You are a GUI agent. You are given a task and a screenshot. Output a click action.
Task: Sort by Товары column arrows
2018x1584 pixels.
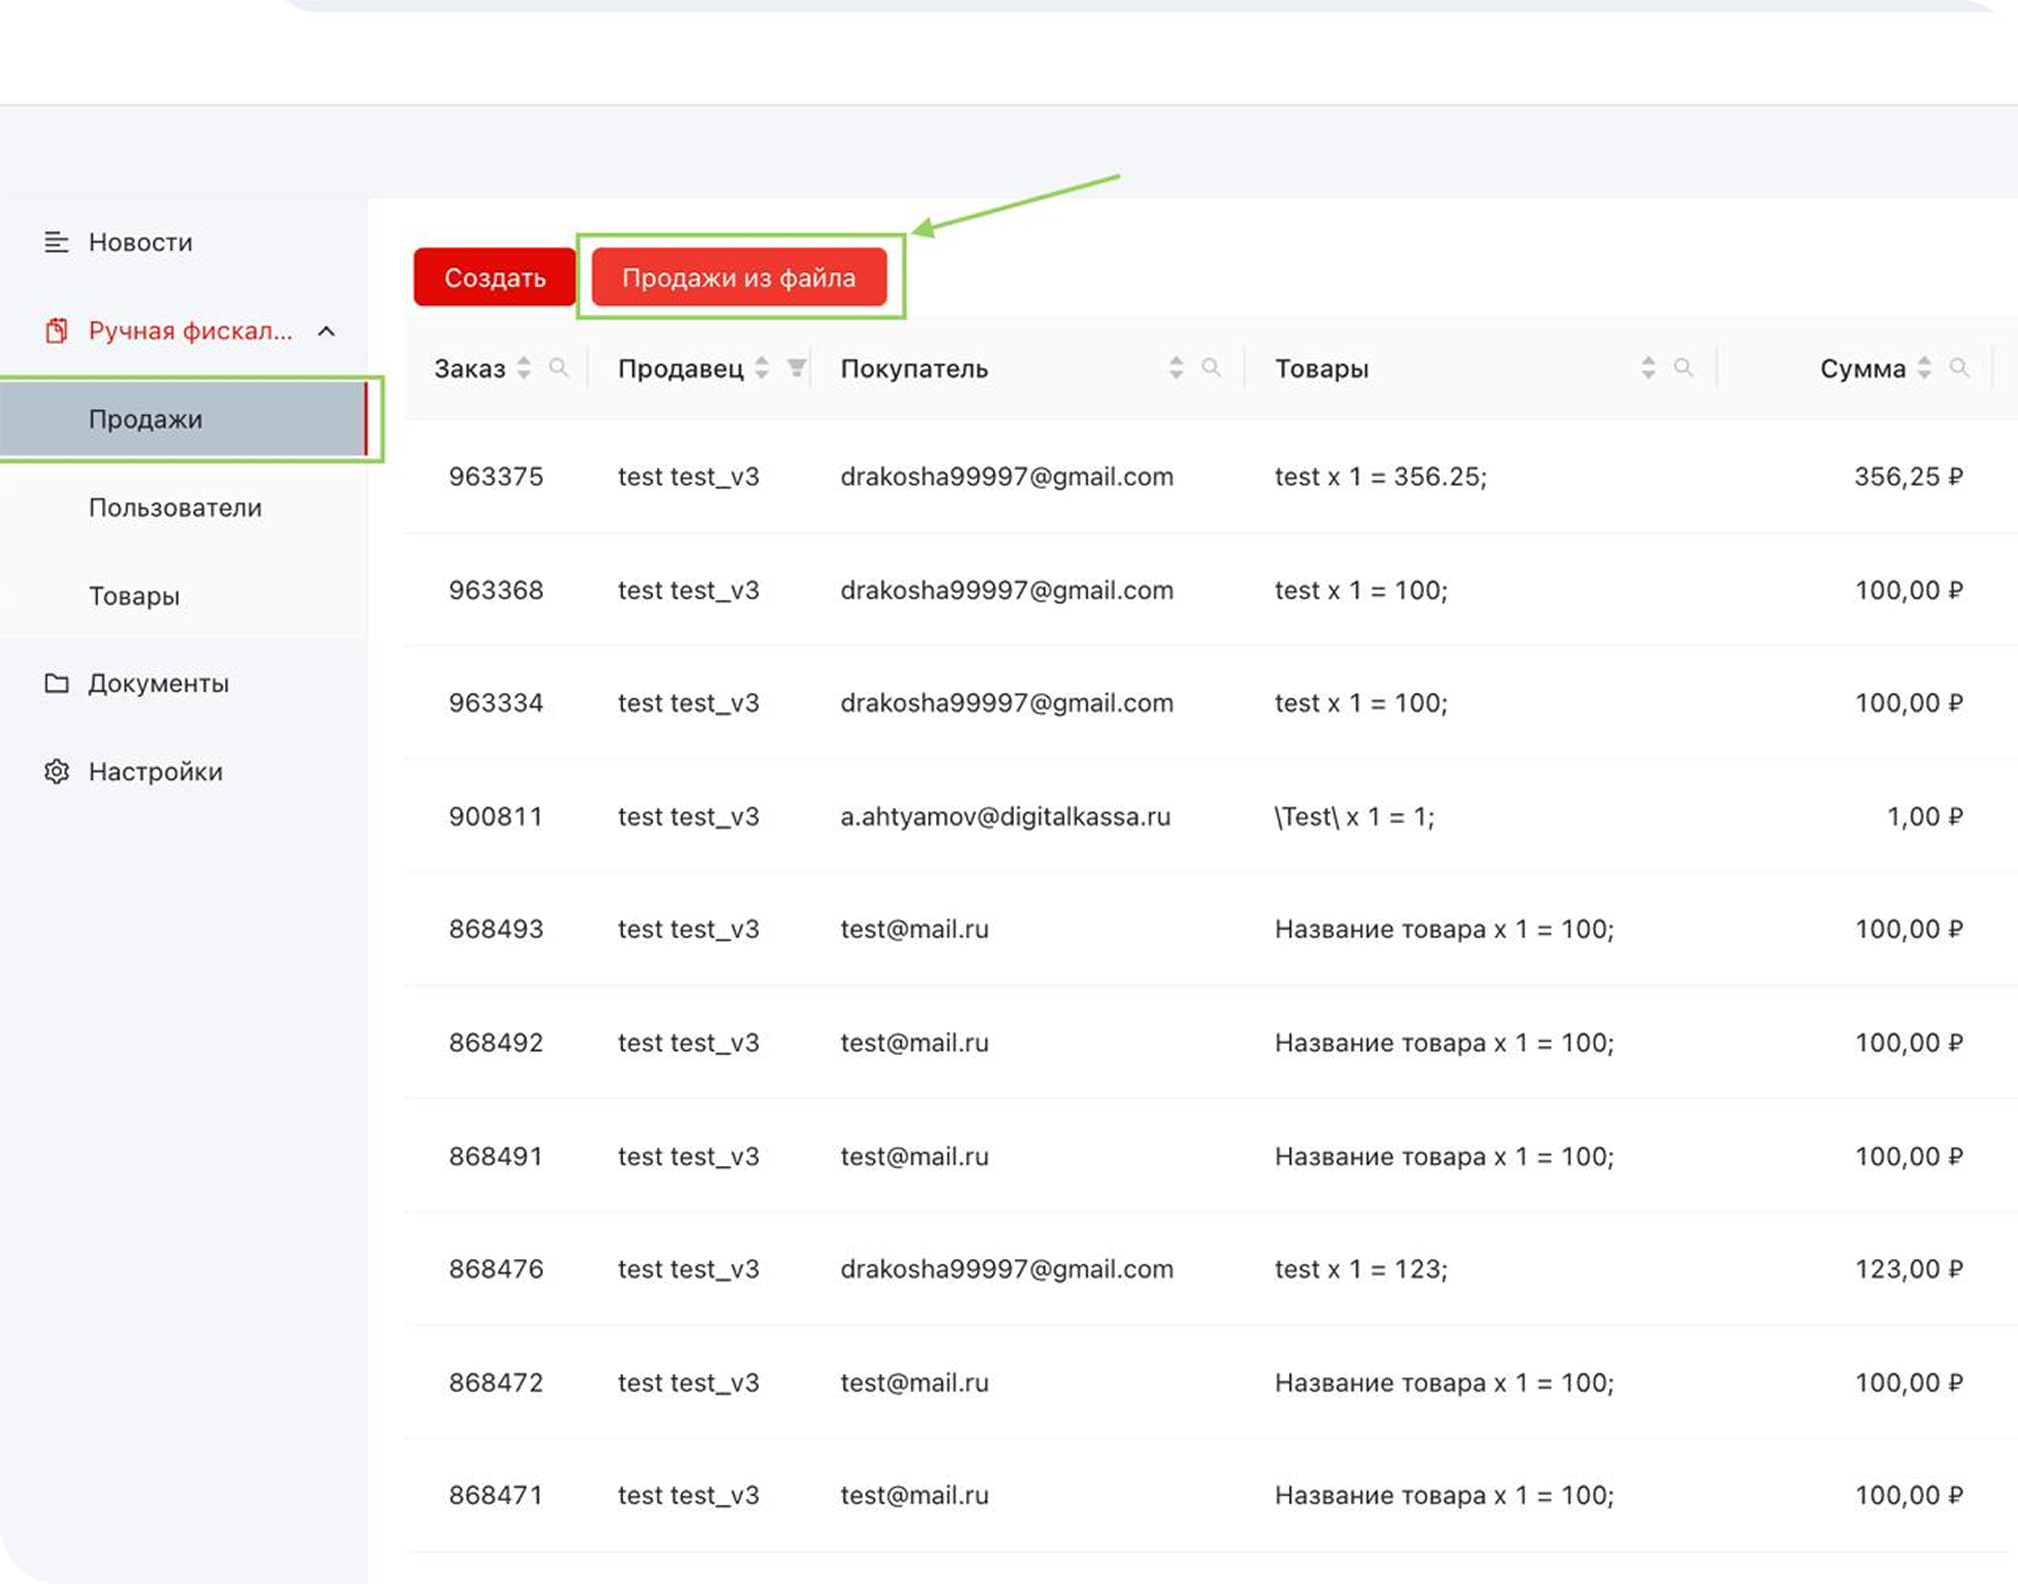(x=1648, y=368)
